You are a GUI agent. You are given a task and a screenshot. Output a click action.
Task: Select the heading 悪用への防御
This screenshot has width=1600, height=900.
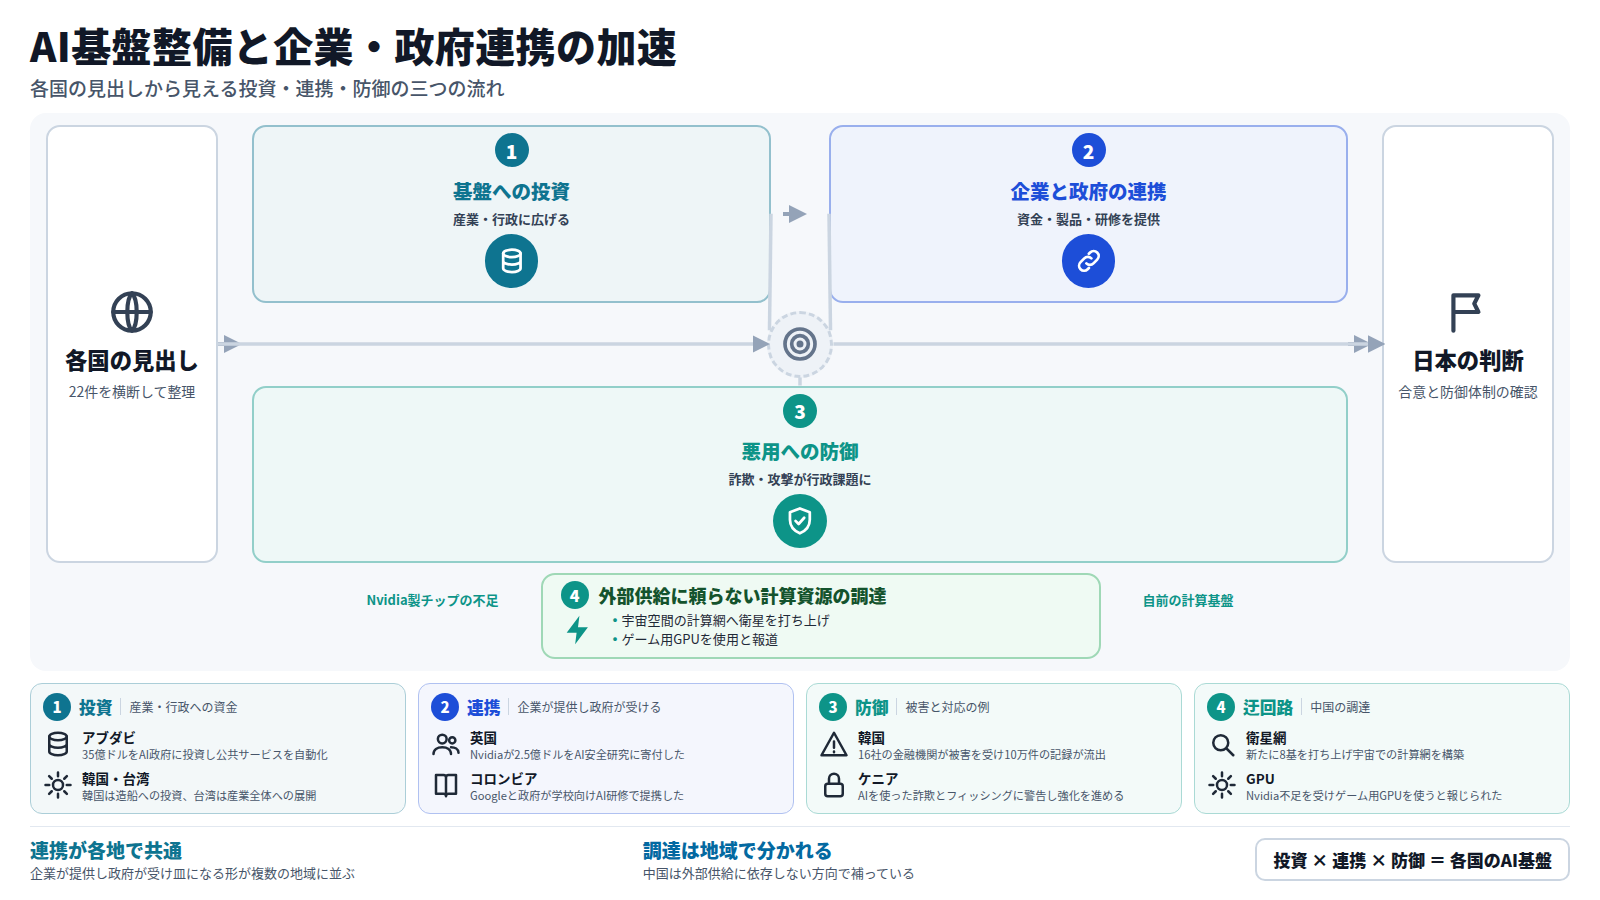tap(800, 452)
